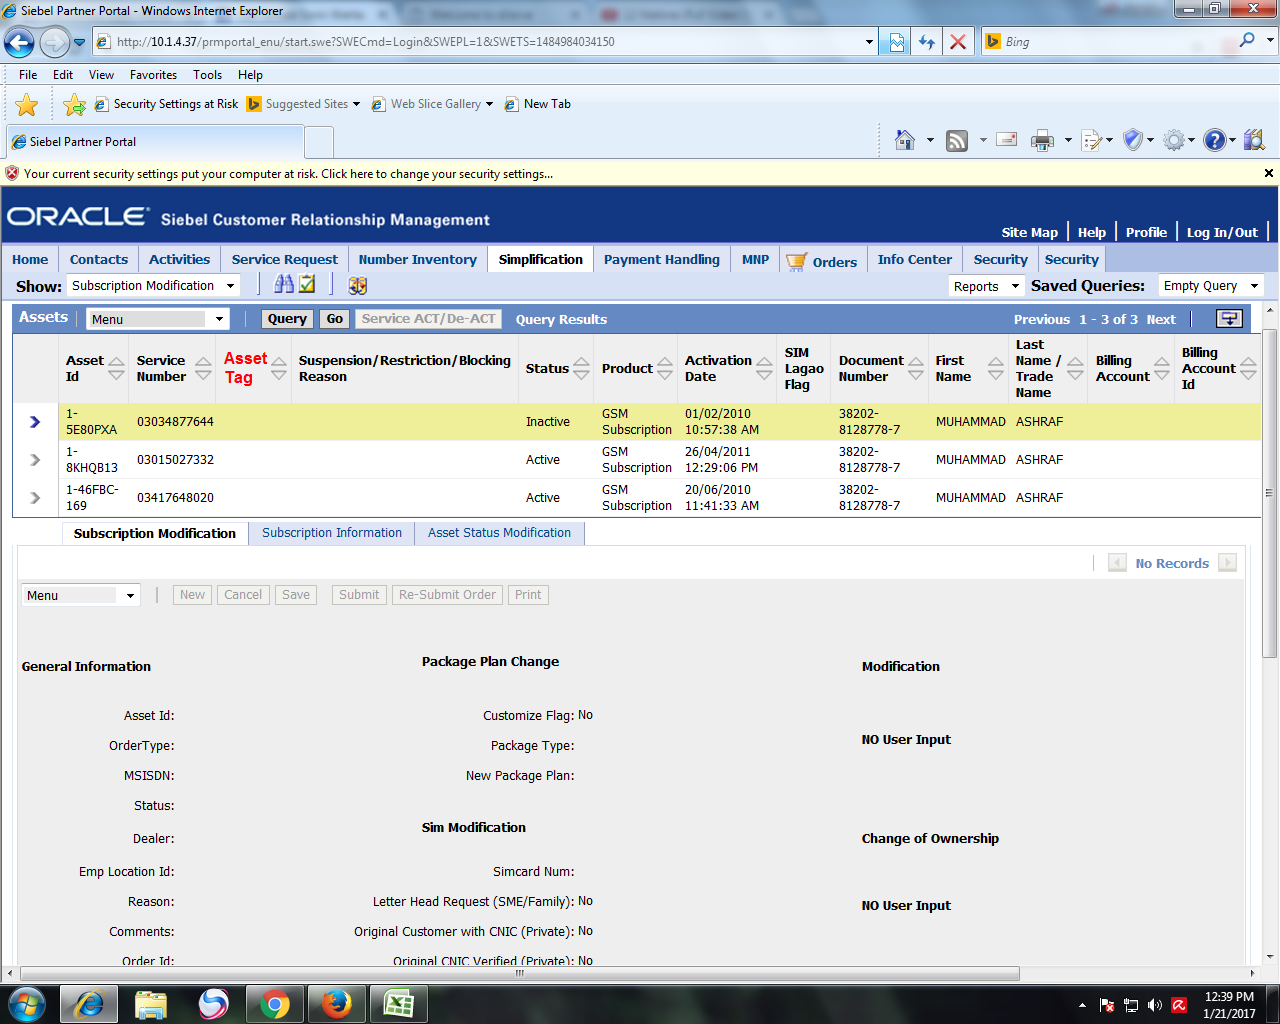Open Chrome from the taskbar
This screenshot has width=1280, height=1024.
(x=275, y=1004)
